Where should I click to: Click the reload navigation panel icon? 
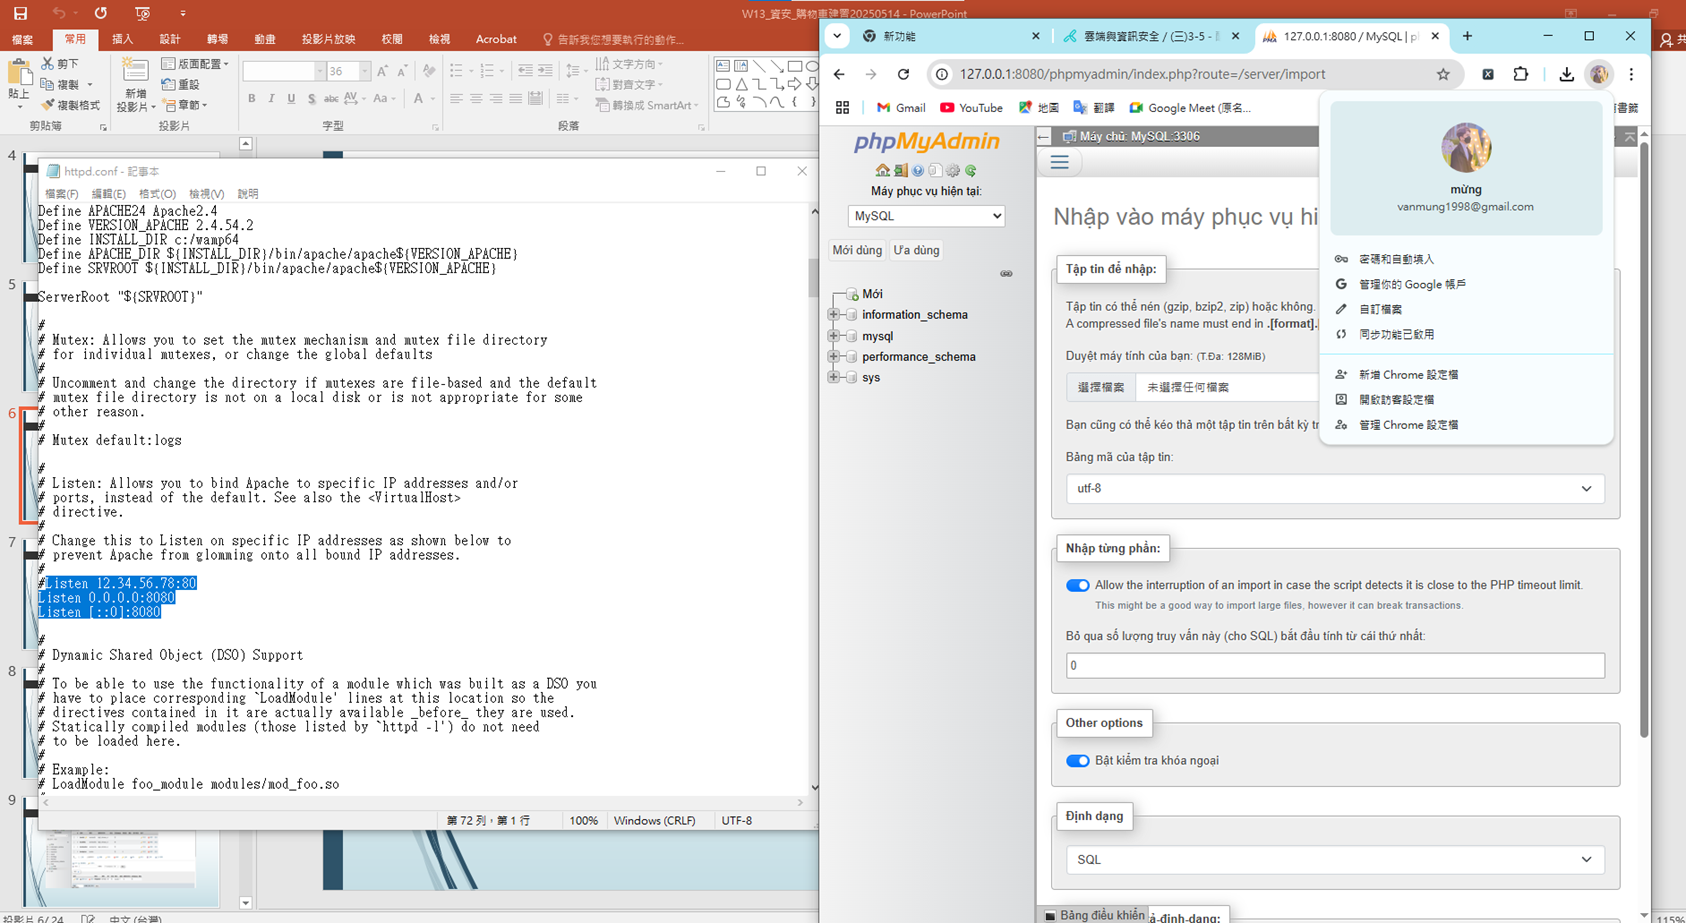(970, 171)
